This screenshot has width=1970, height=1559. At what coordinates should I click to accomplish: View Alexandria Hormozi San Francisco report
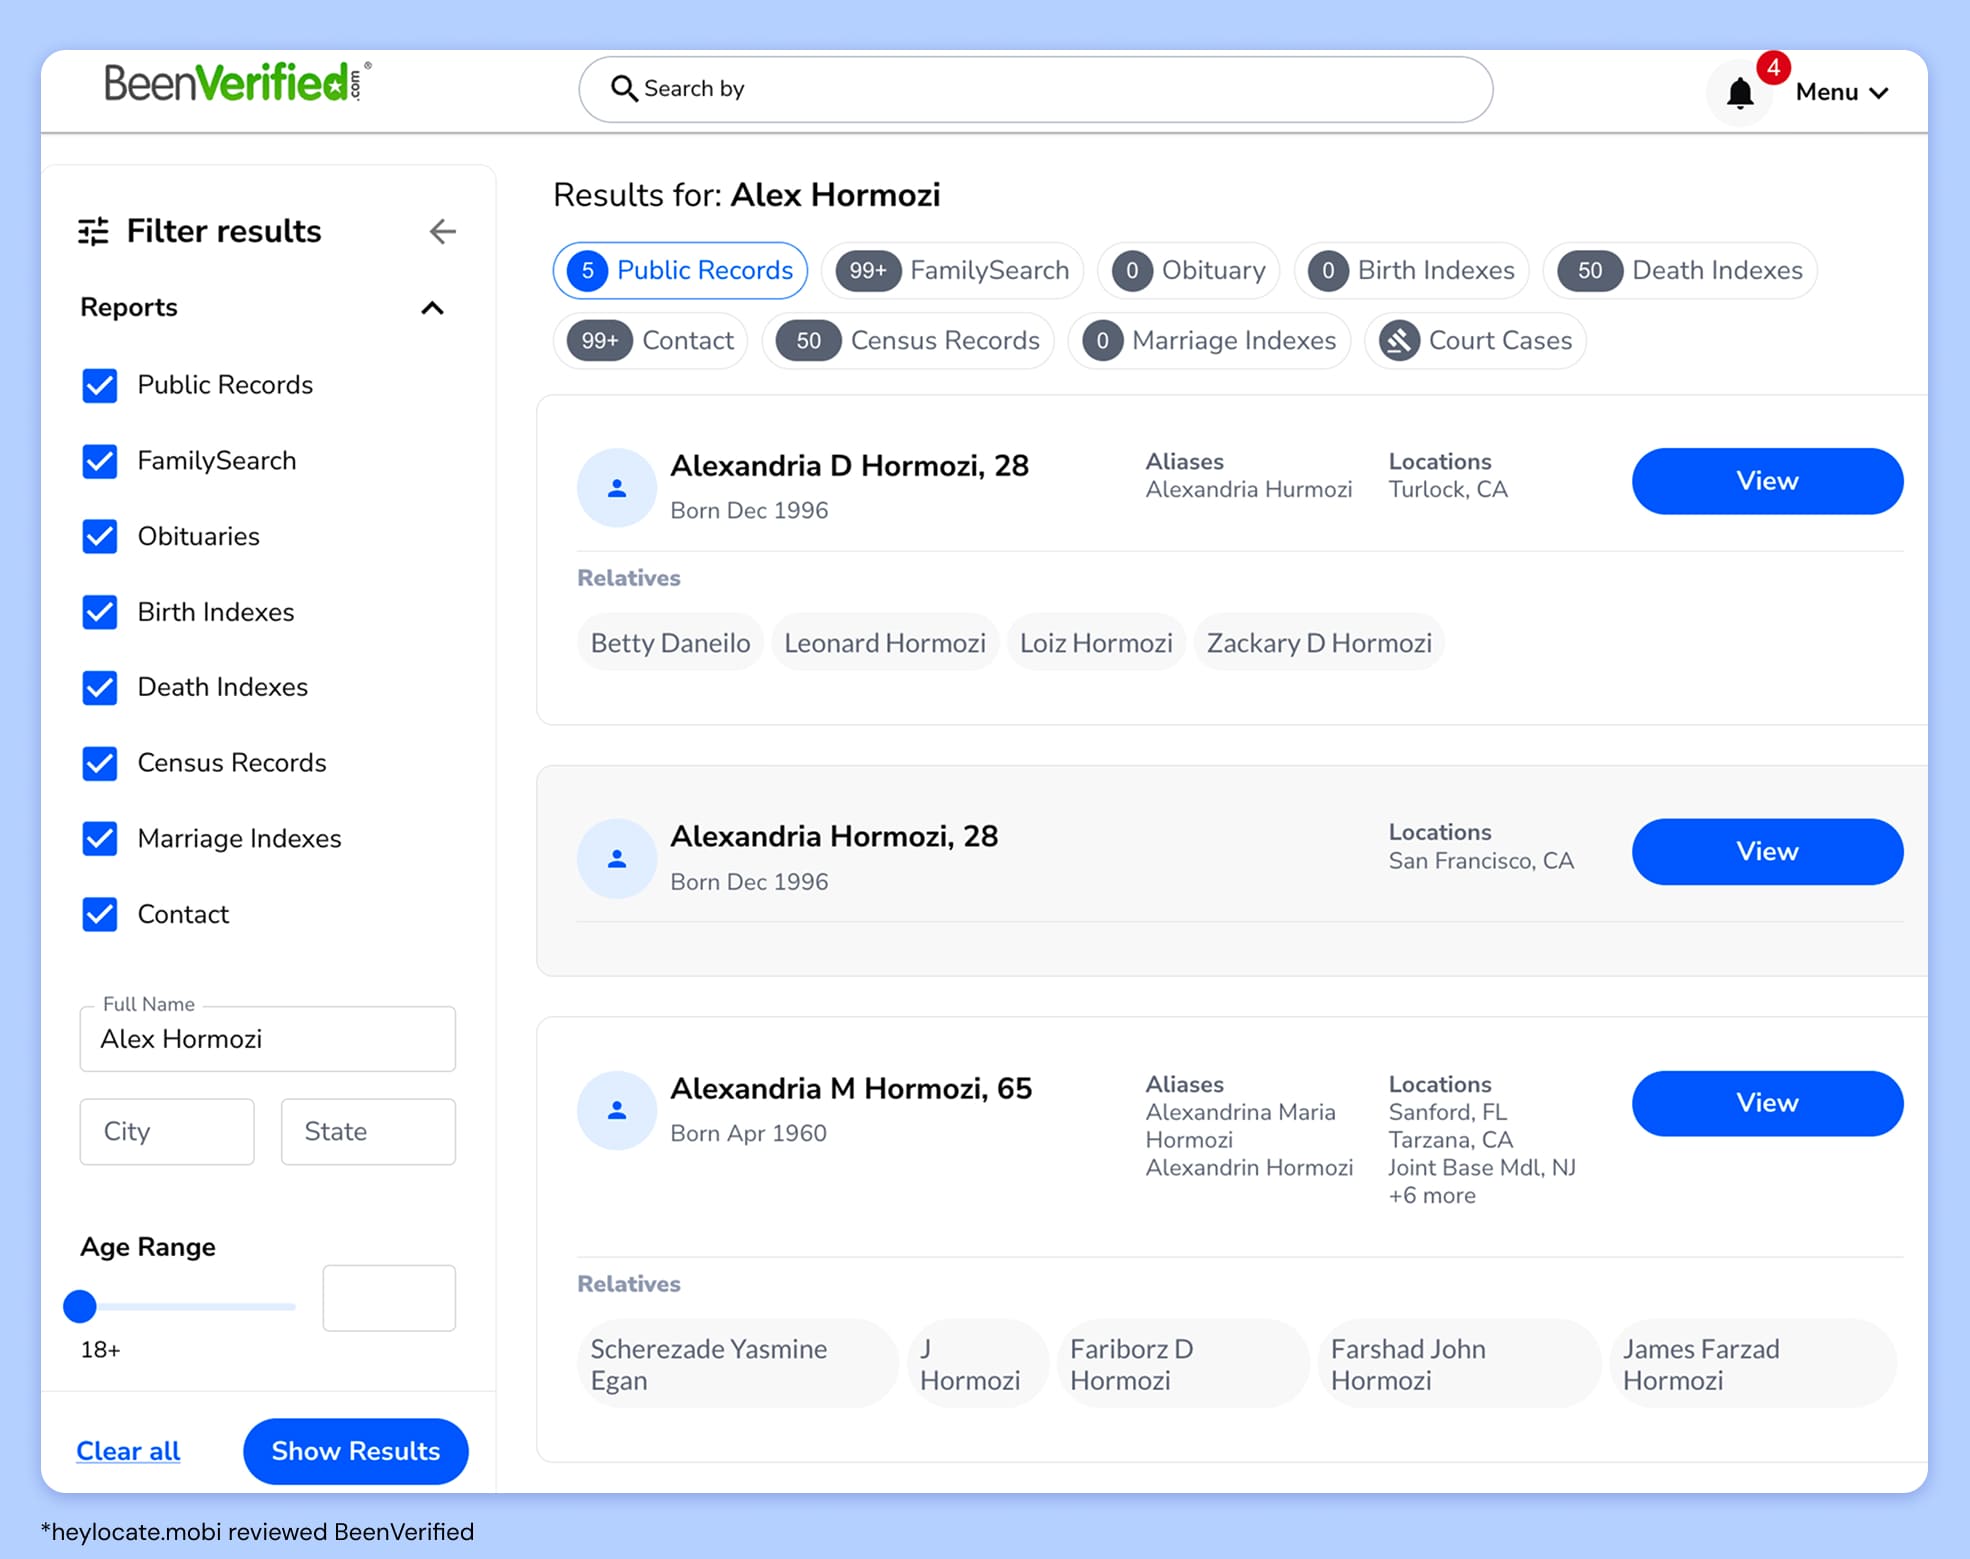coord(1767,852)
